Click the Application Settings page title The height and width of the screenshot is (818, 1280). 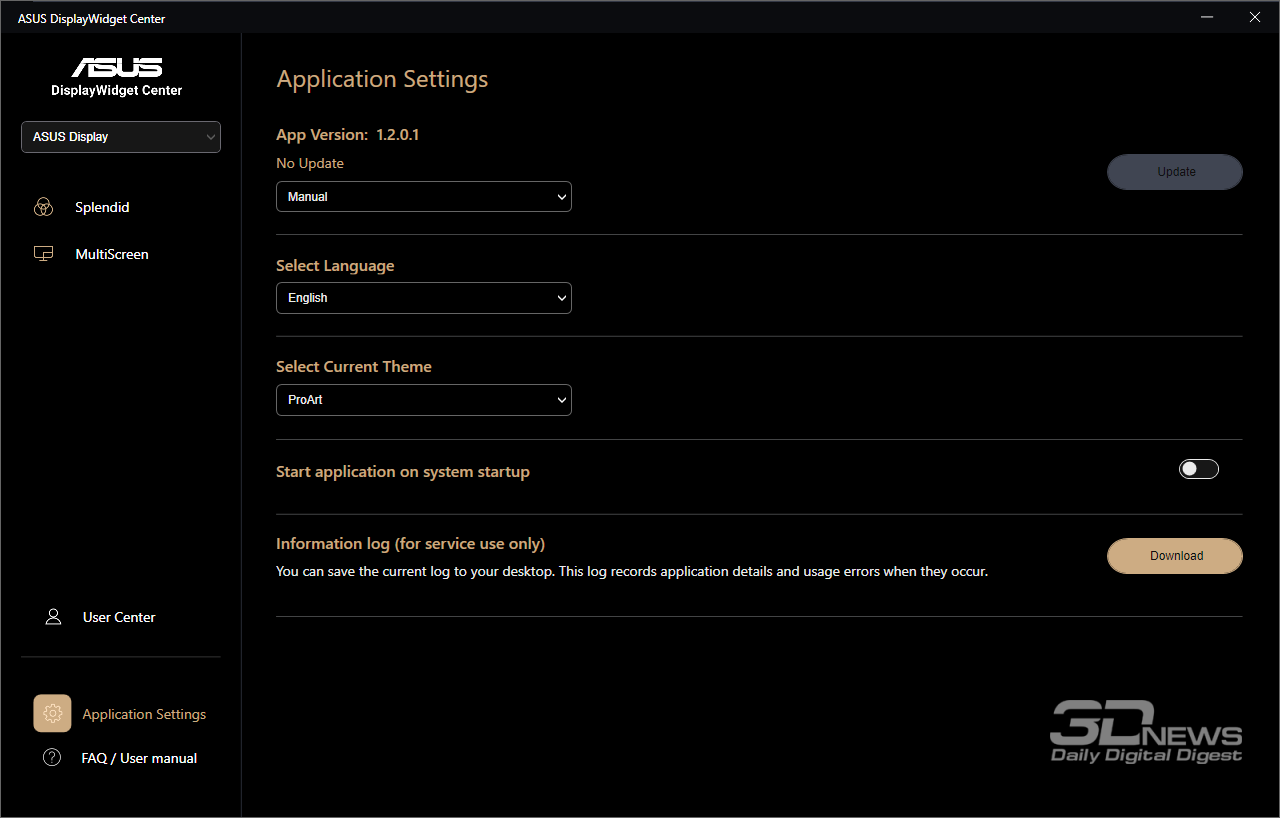click(382, 79)
